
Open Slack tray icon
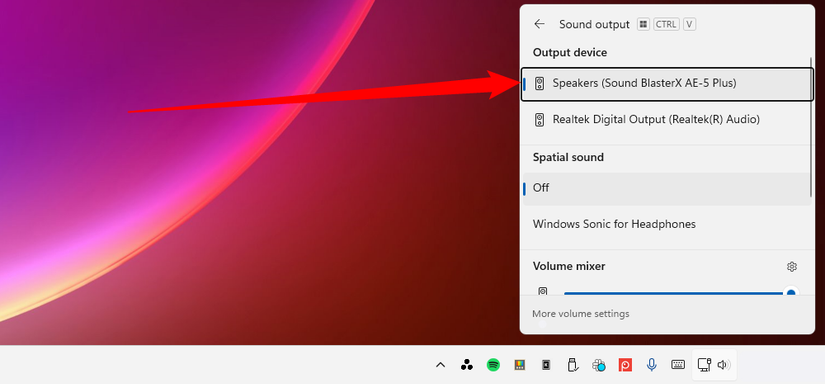pos(599,365)
